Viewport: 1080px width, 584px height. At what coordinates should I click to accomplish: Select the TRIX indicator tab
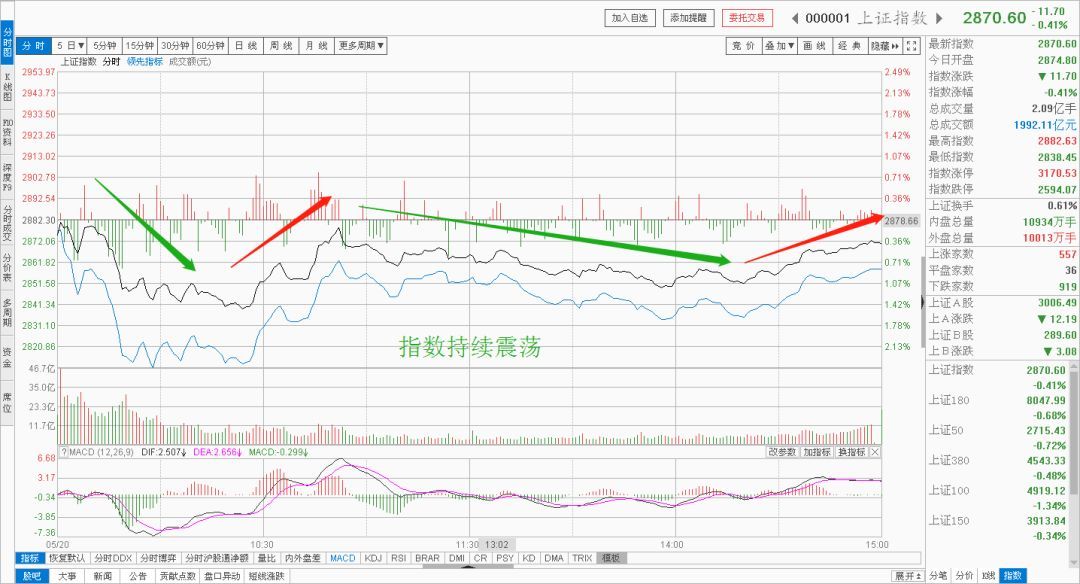pyautogui.click(x=582, y=558)
